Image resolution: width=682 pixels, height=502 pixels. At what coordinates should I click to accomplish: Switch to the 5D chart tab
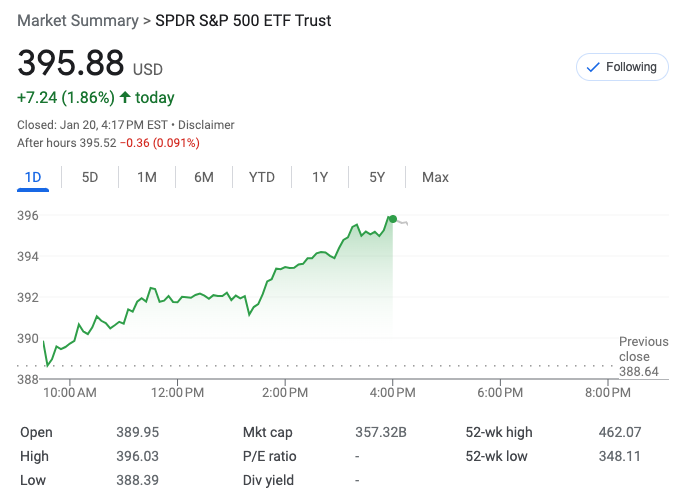pyautogui.click(x=90, y=177)
